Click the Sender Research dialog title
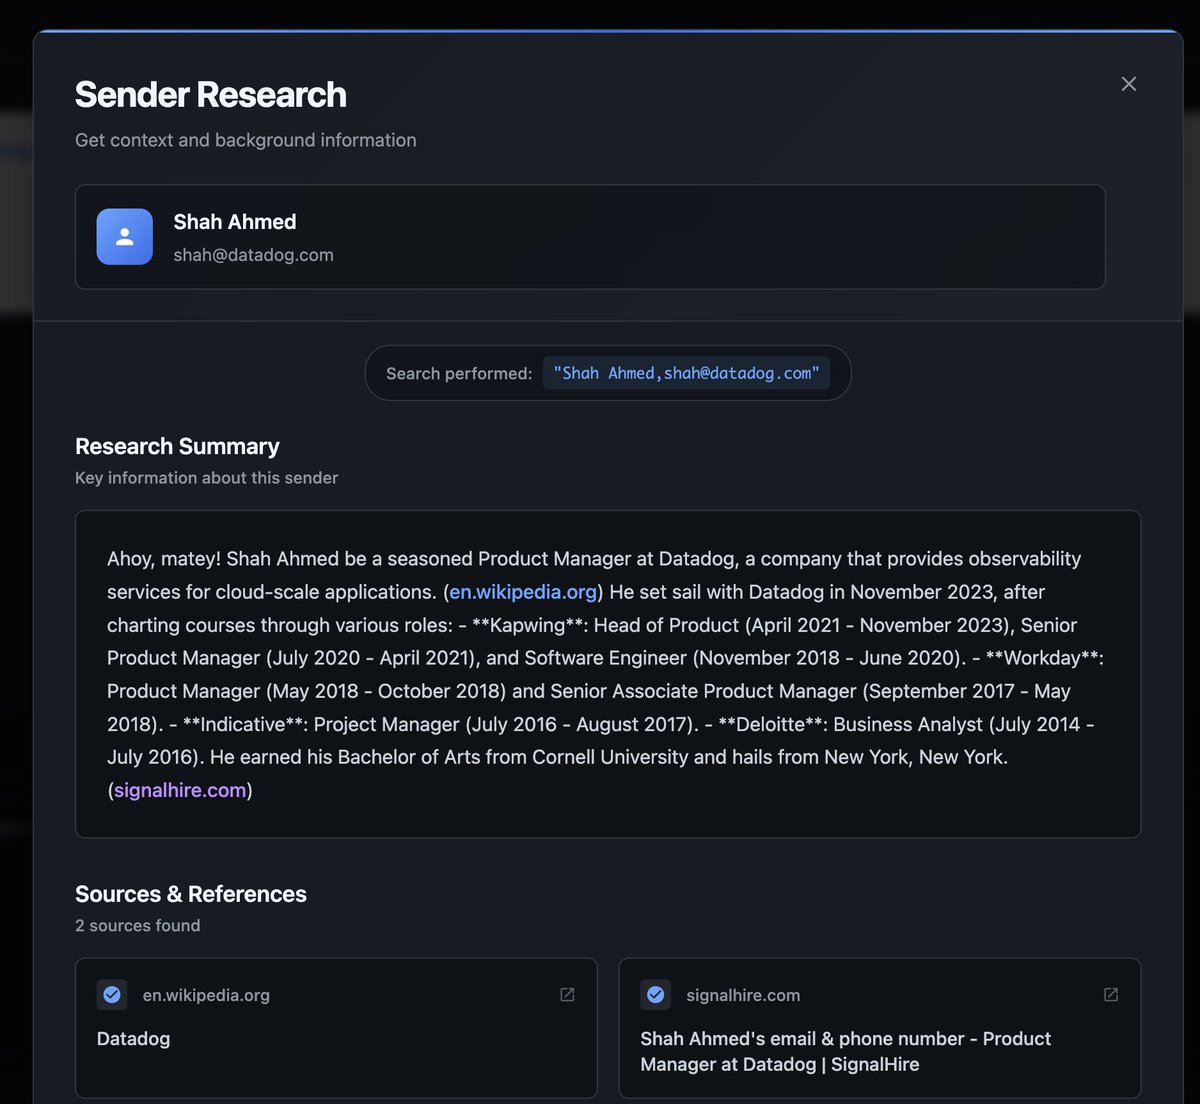The image size is (1200, 1104). [211, 95]
